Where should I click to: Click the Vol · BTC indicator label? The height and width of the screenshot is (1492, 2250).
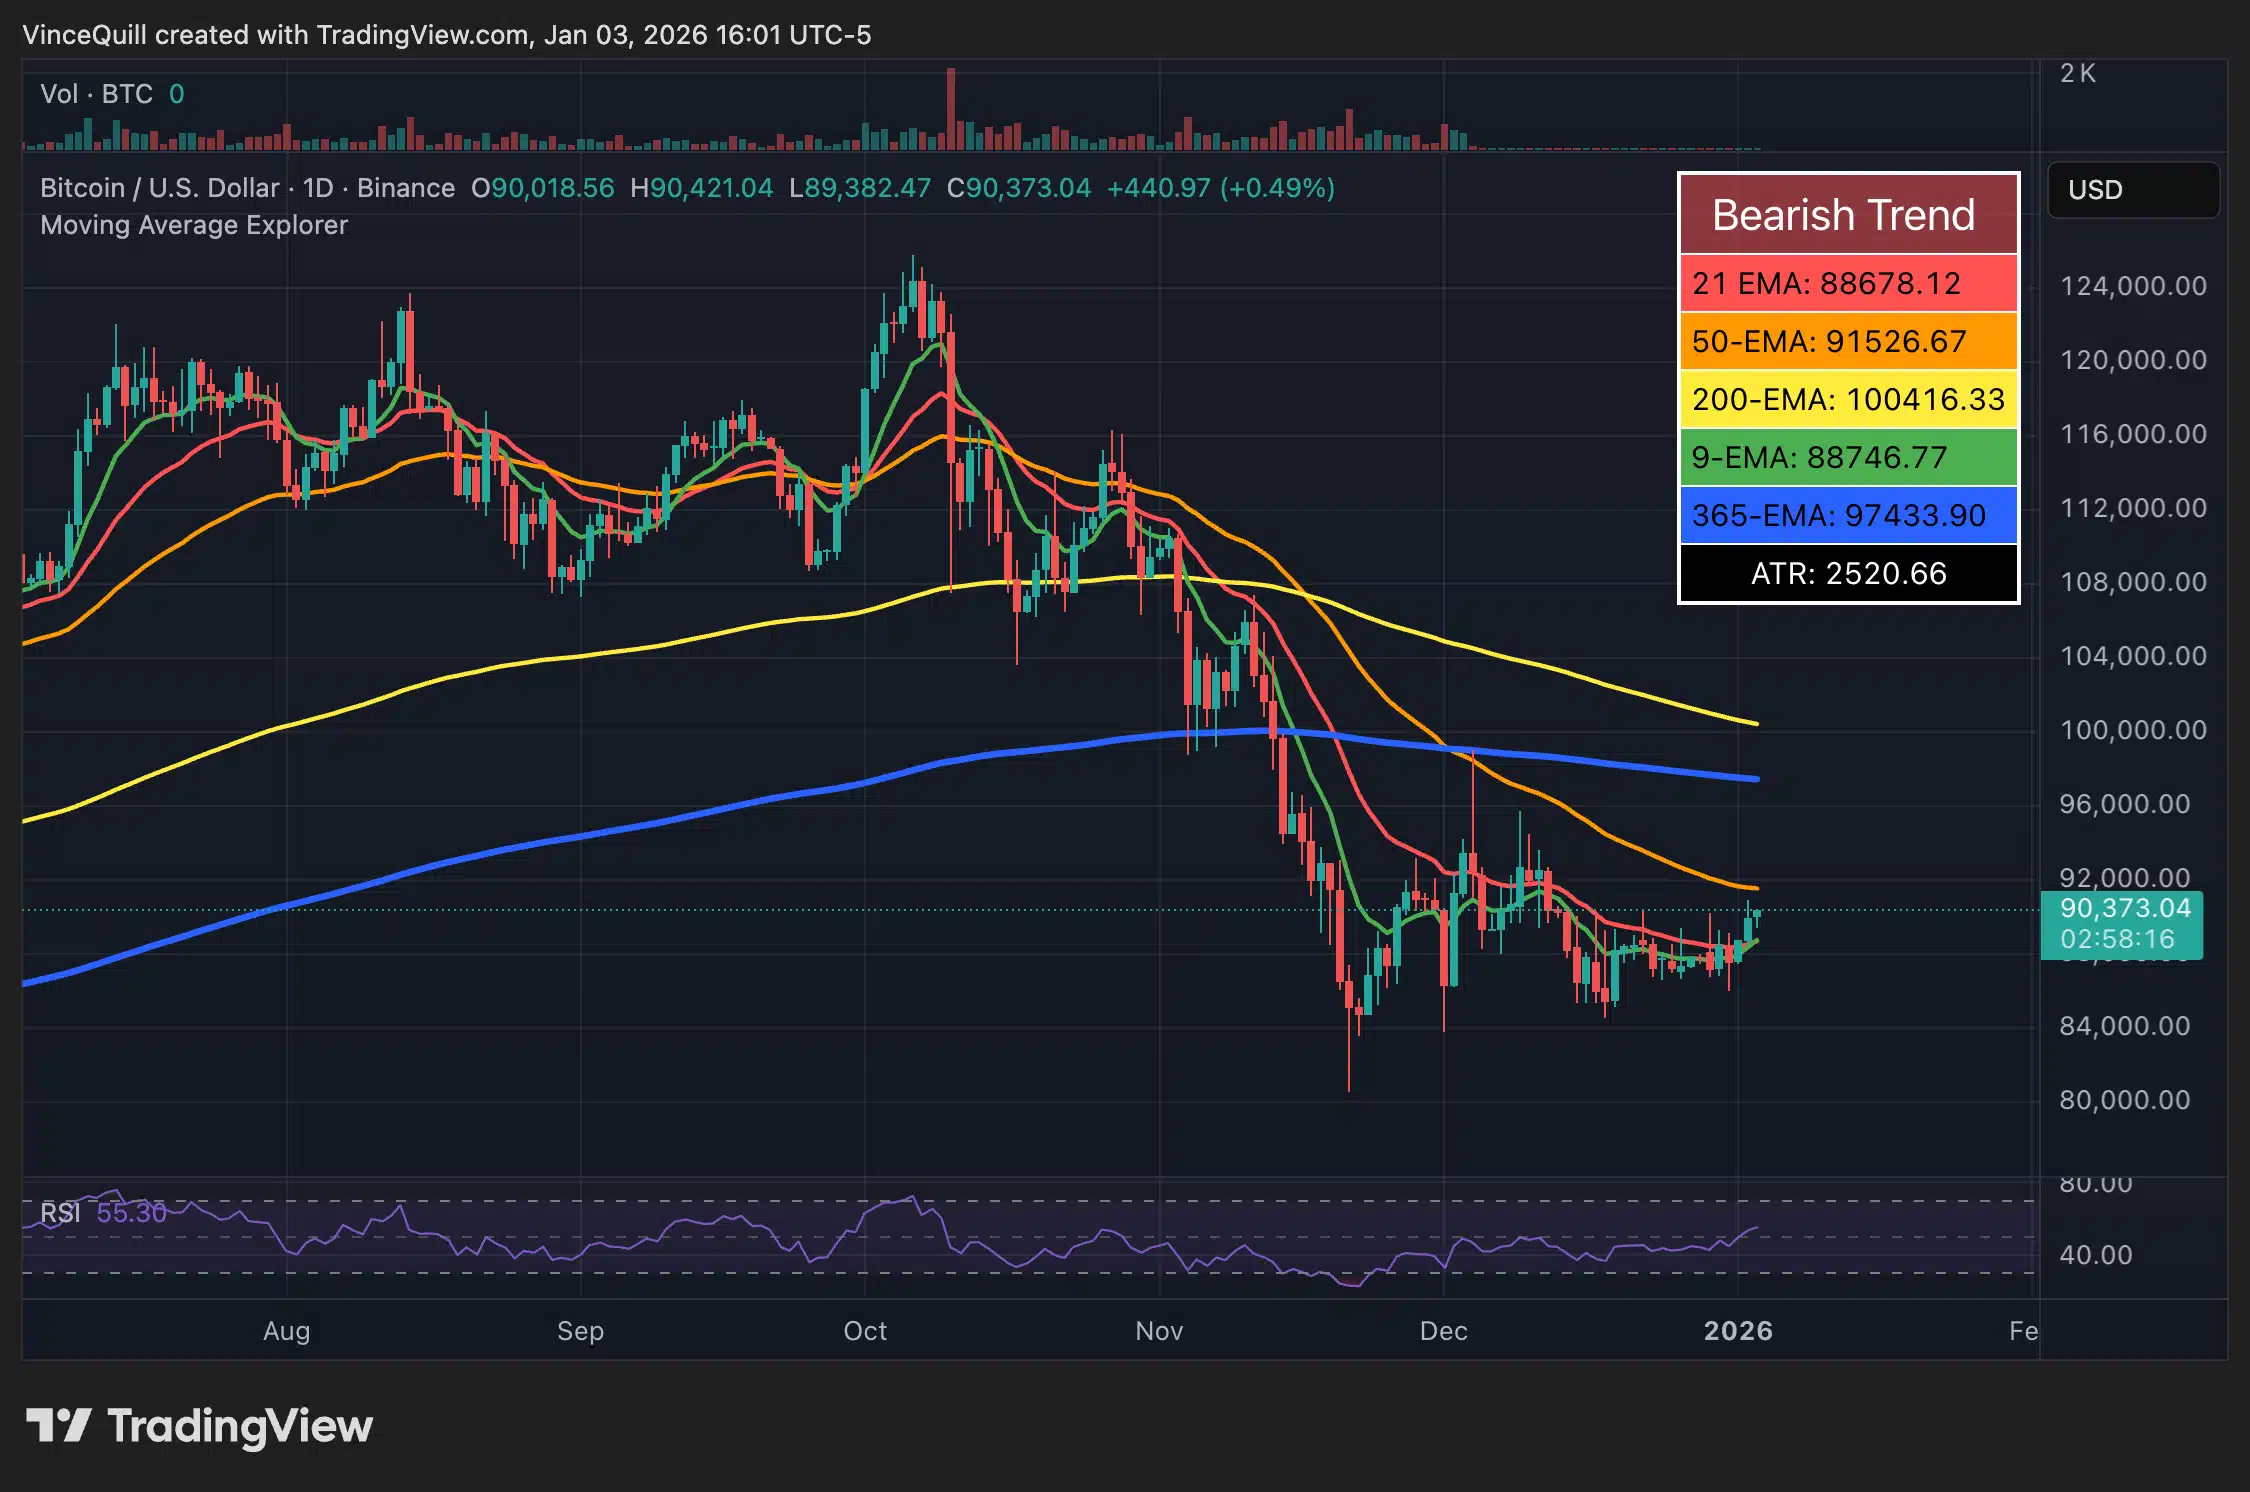coord(96,94)
